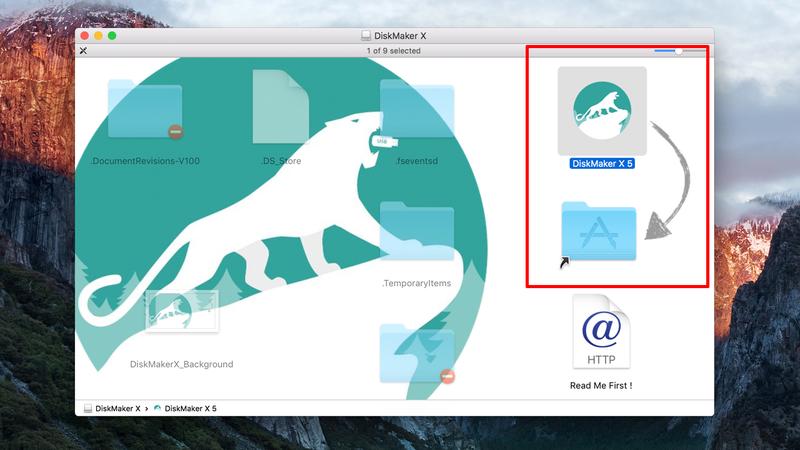Viewport: 800px width, 450px height.
Task: Zoom the window with green button
Action: (112, 36)
